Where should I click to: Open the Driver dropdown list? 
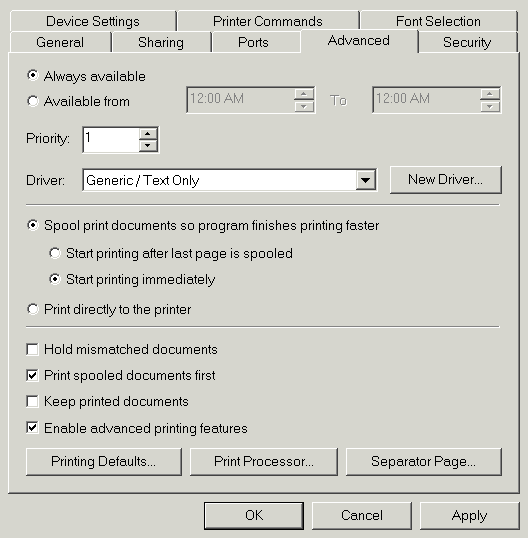point(365,180)
